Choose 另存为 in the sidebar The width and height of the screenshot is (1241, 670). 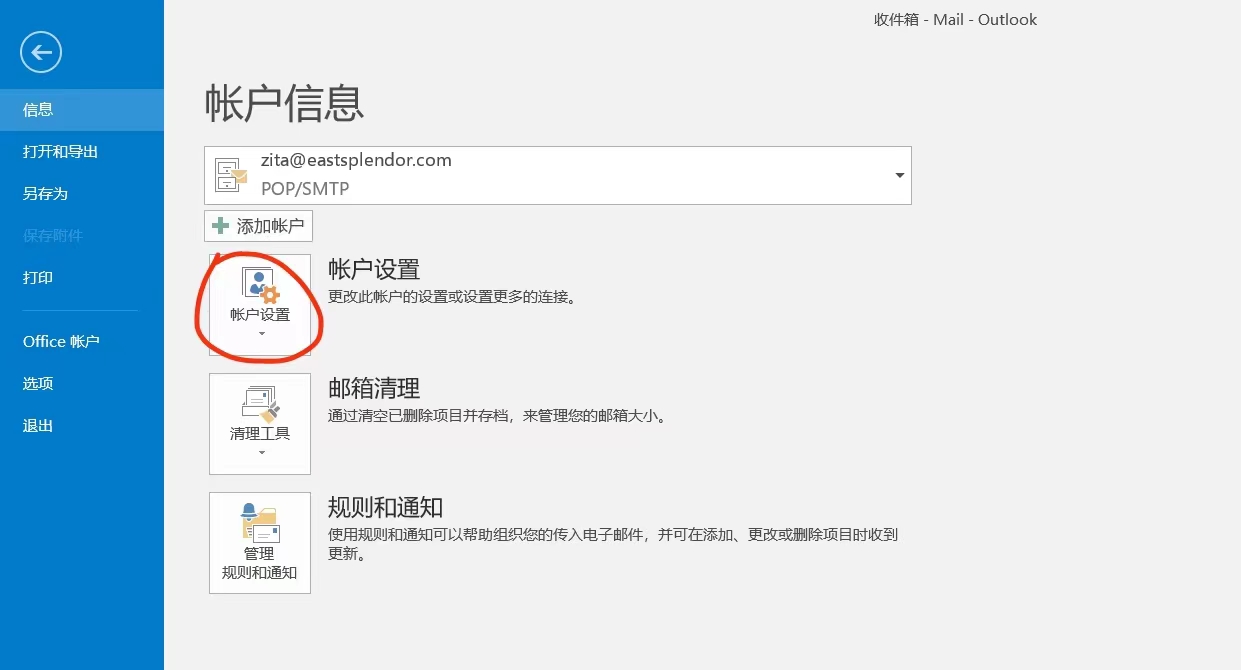[x=45, y=194]
